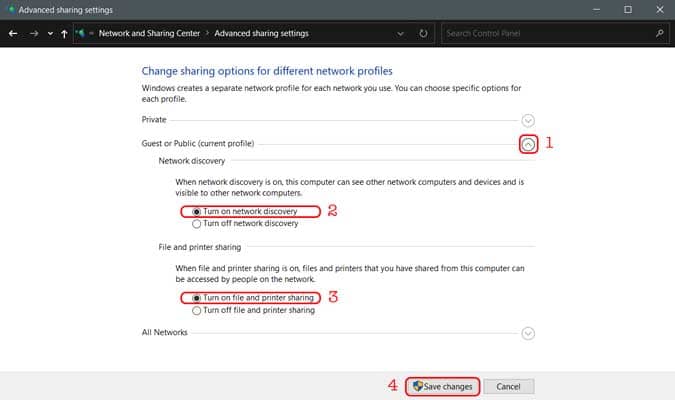
Task: Click the search magnifier icon
Action: pos(660,33)
